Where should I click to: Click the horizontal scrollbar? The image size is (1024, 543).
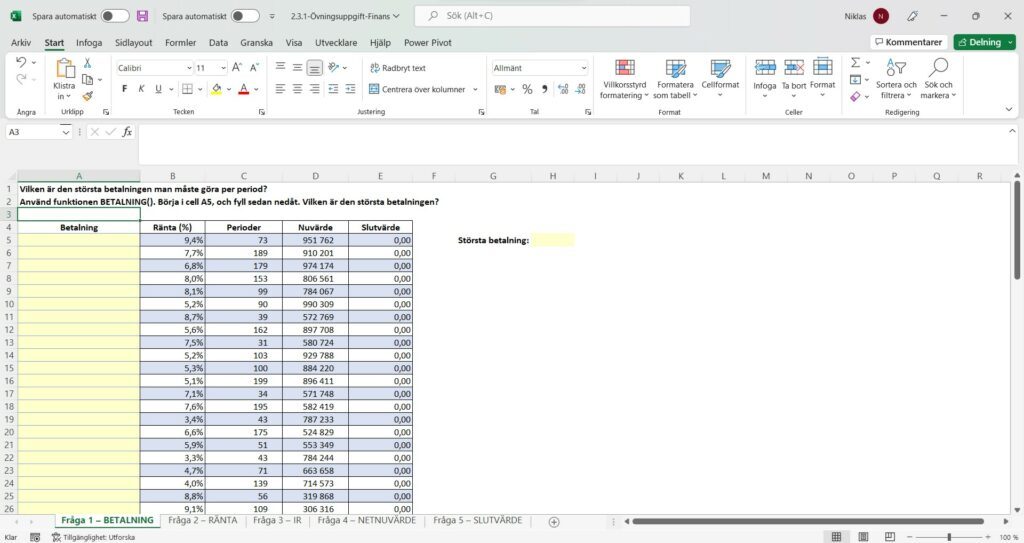(808, 521)
